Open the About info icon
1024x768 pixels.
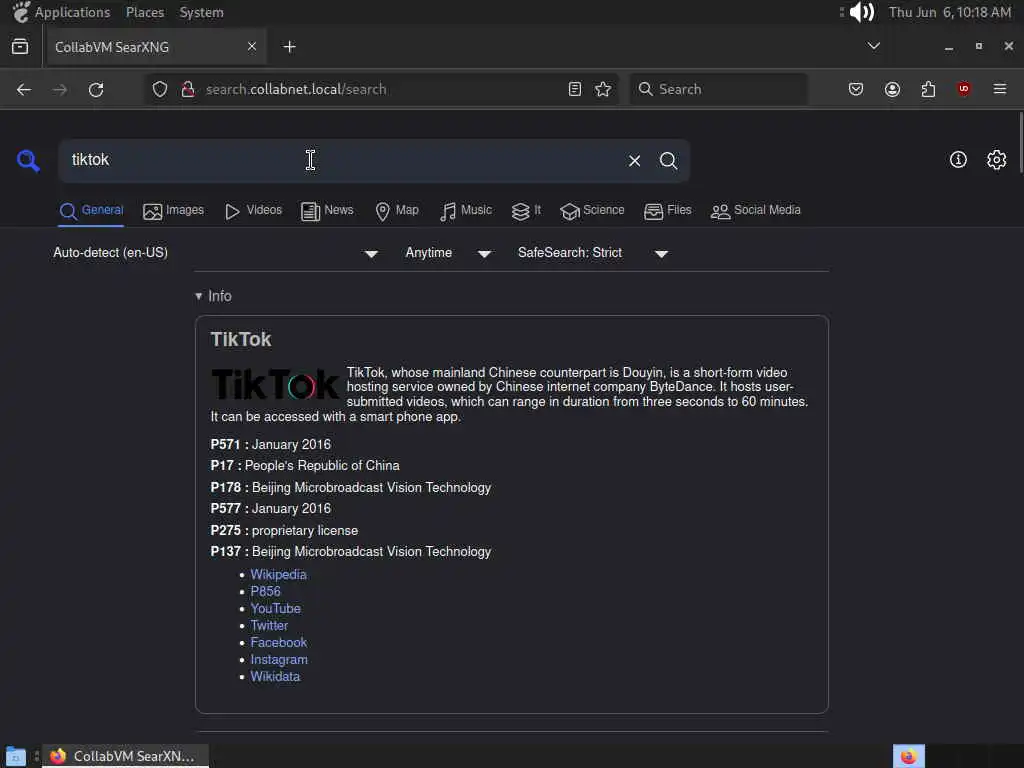(x=958, y=159)
